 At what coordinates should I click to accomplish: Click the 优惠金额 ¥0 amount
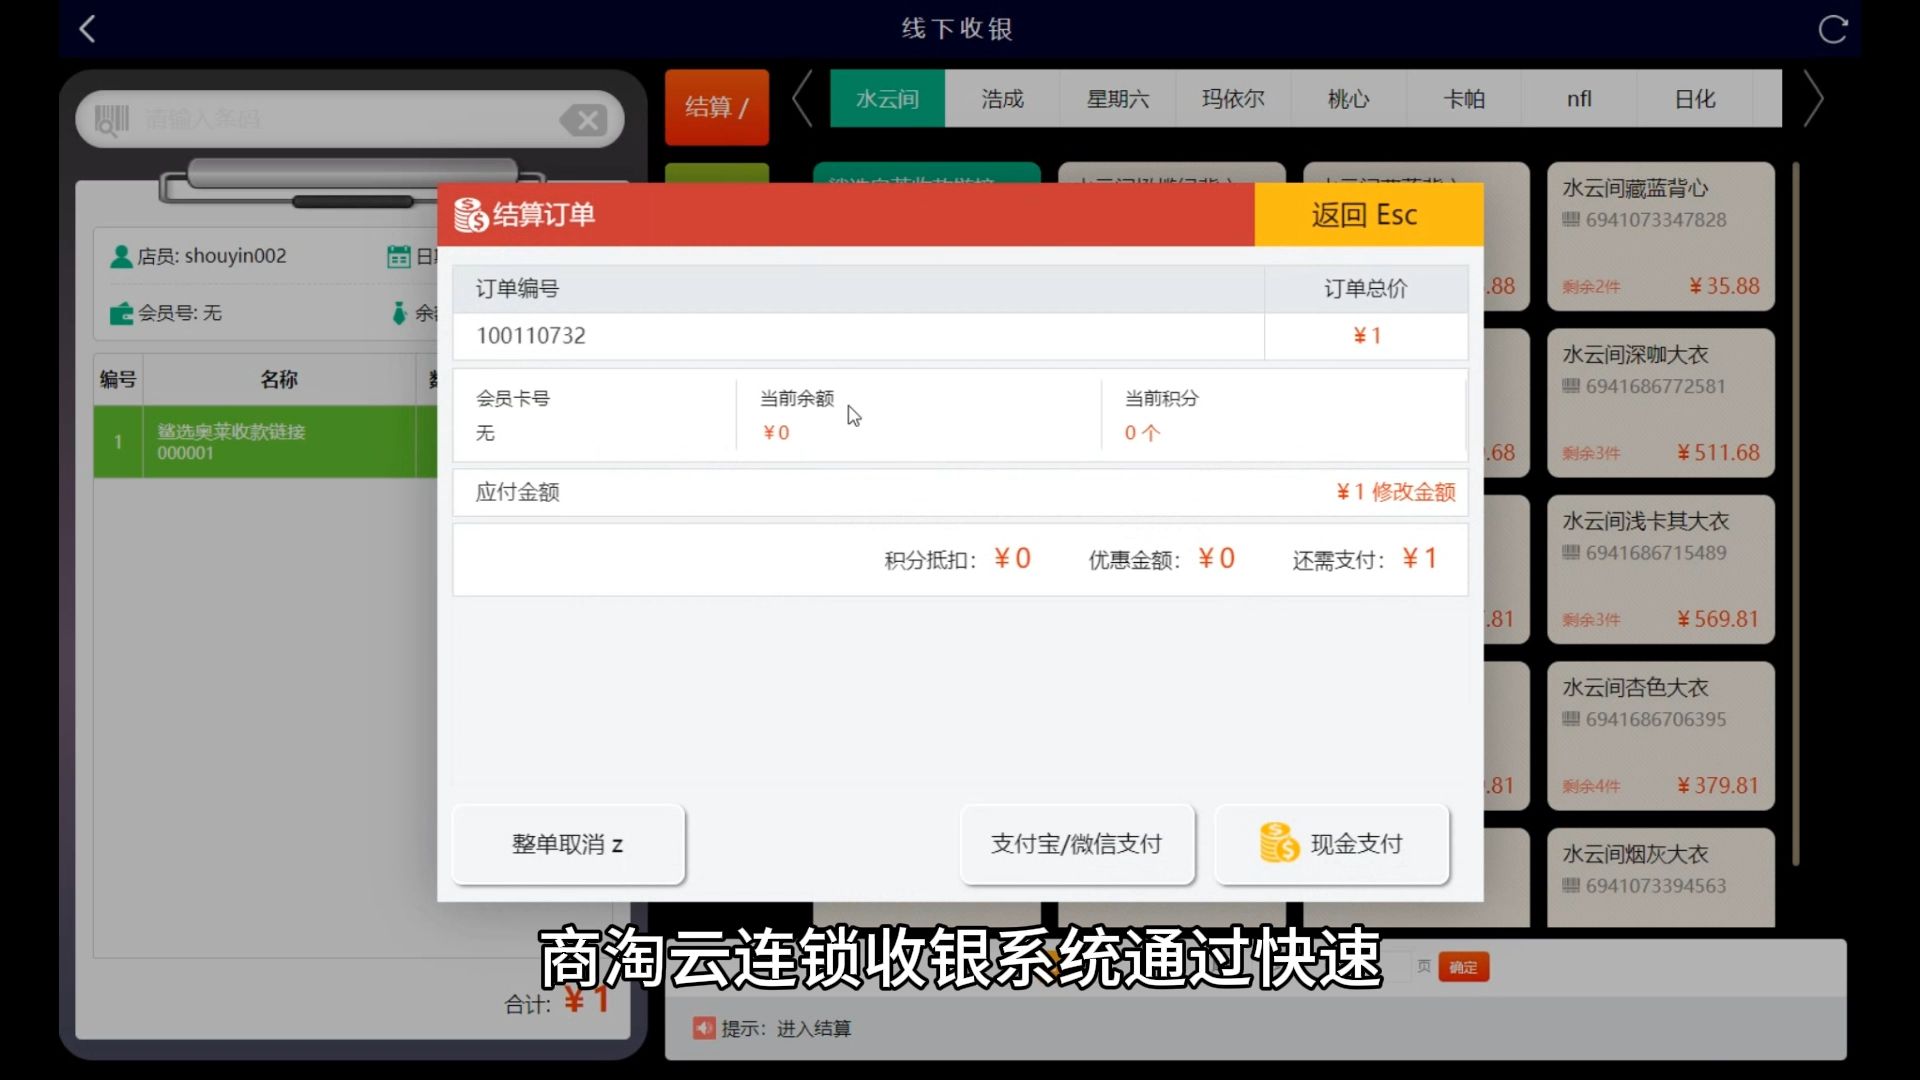coord(1216,558)
